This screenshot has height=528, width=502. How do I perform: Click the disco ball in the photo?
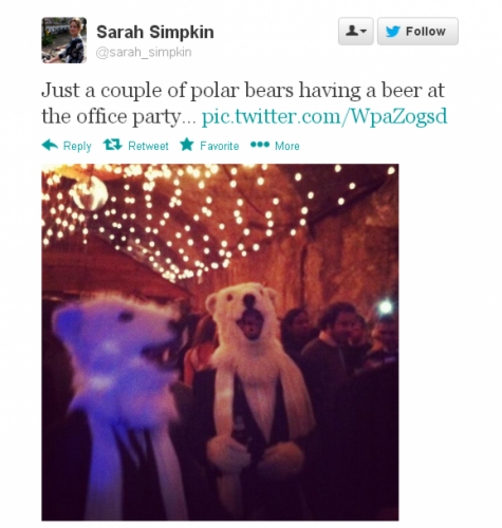pos(90,193)
